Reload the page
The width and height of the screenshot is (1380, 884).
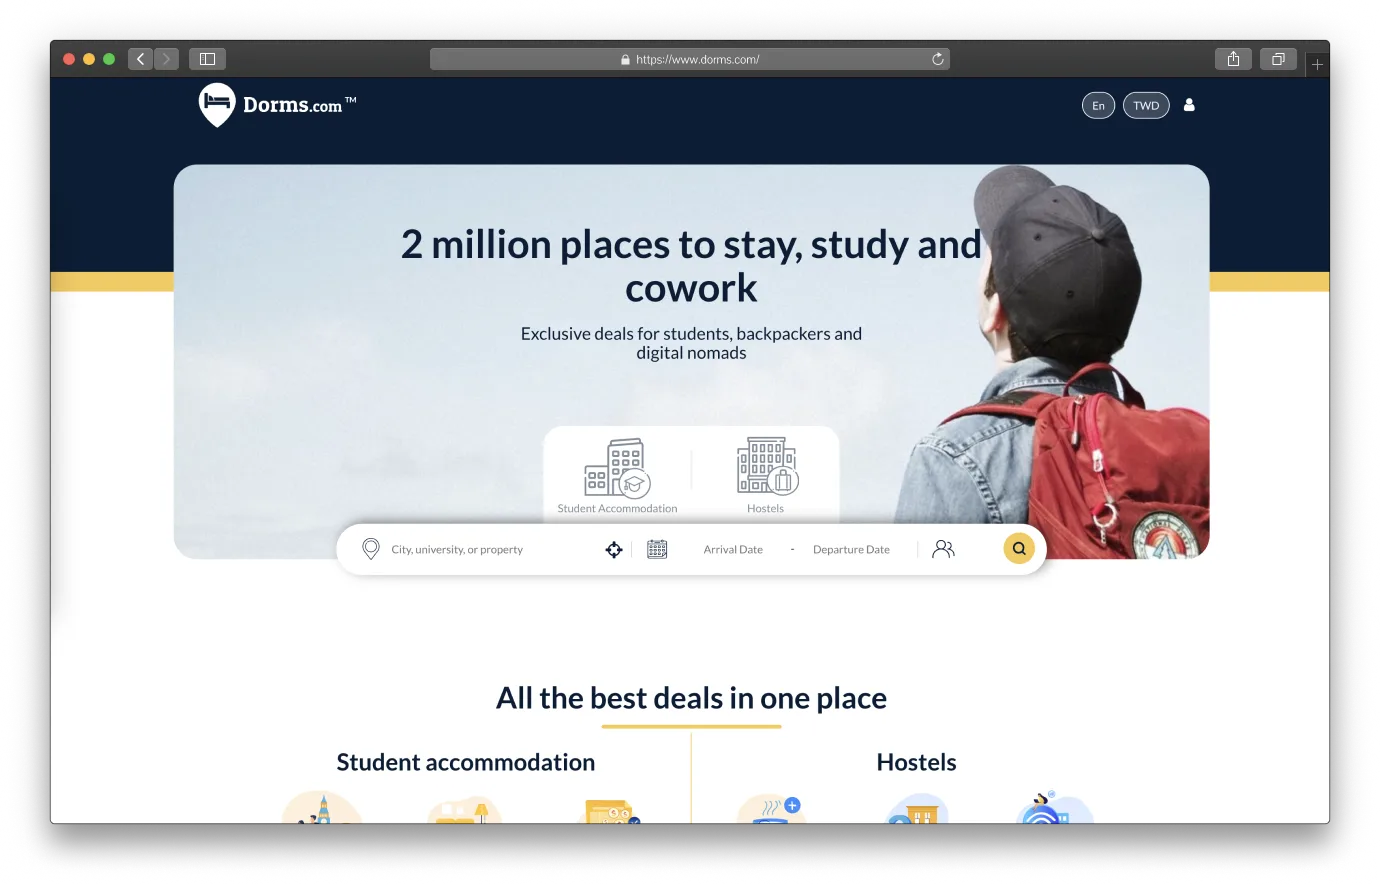tap(938, 59)
